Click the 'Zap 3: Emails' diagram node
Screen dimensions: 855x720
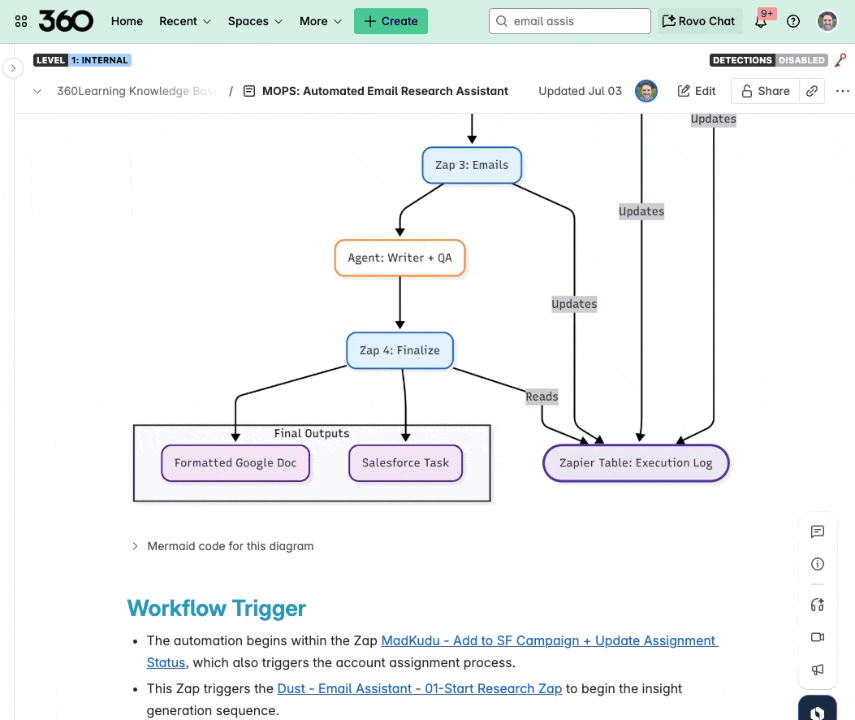click(x=472, y=165)
